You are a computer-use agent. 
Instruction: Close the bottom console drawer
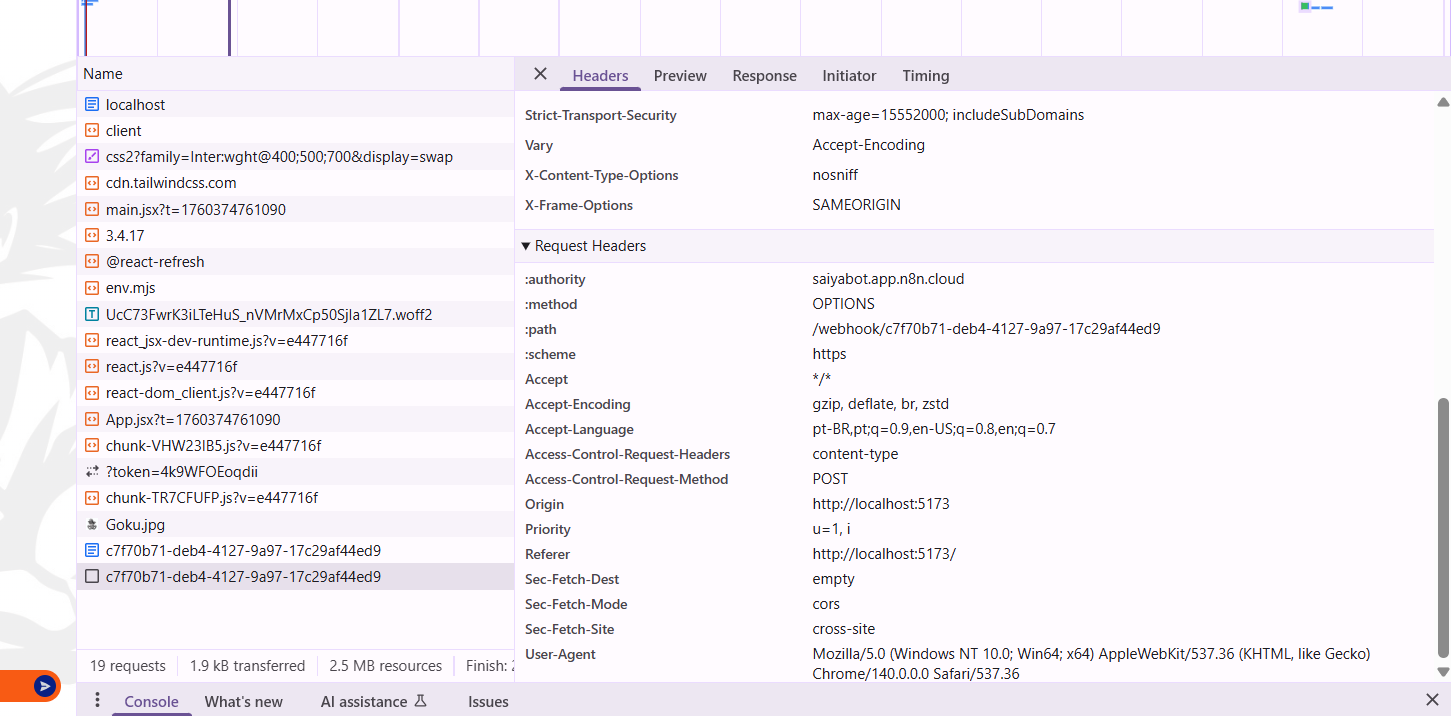click(1432, 700)
